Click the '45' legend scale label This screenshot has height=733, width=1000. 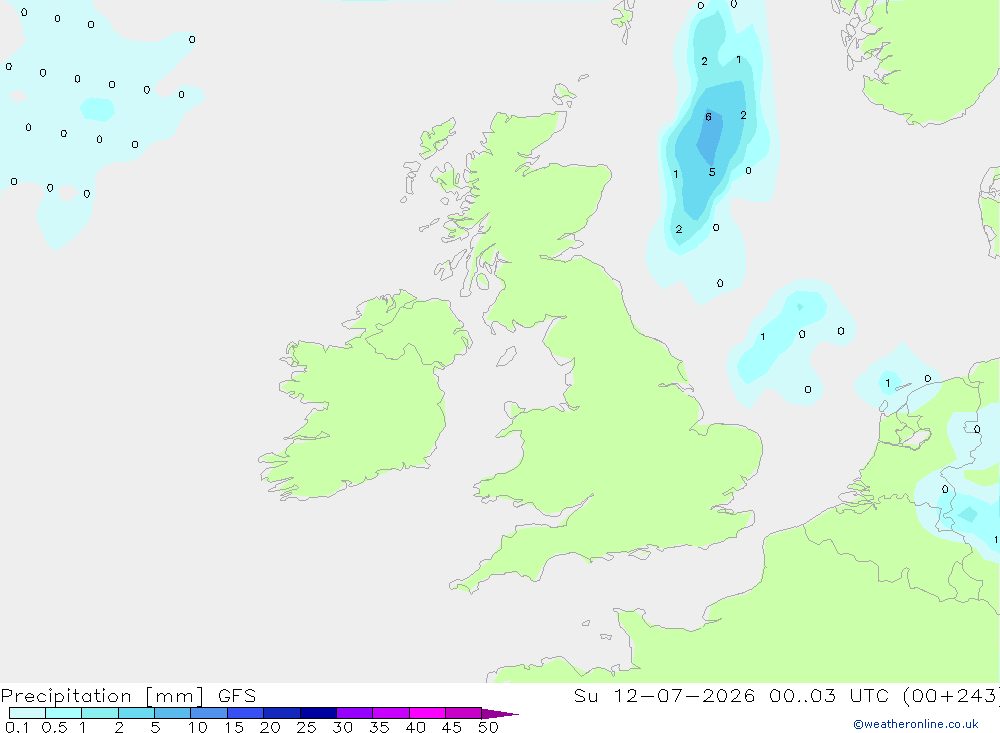pos(452,727)
